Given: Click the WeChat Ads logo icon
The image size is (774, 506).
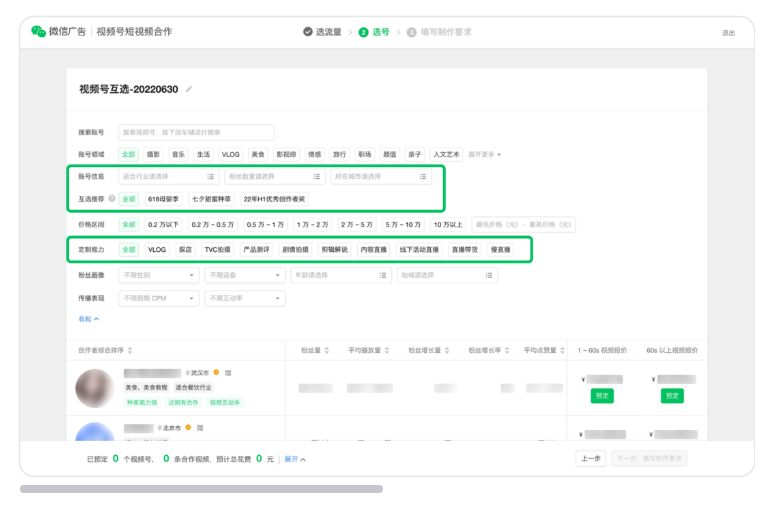Looking at the screenshot, I should point(38,32).
